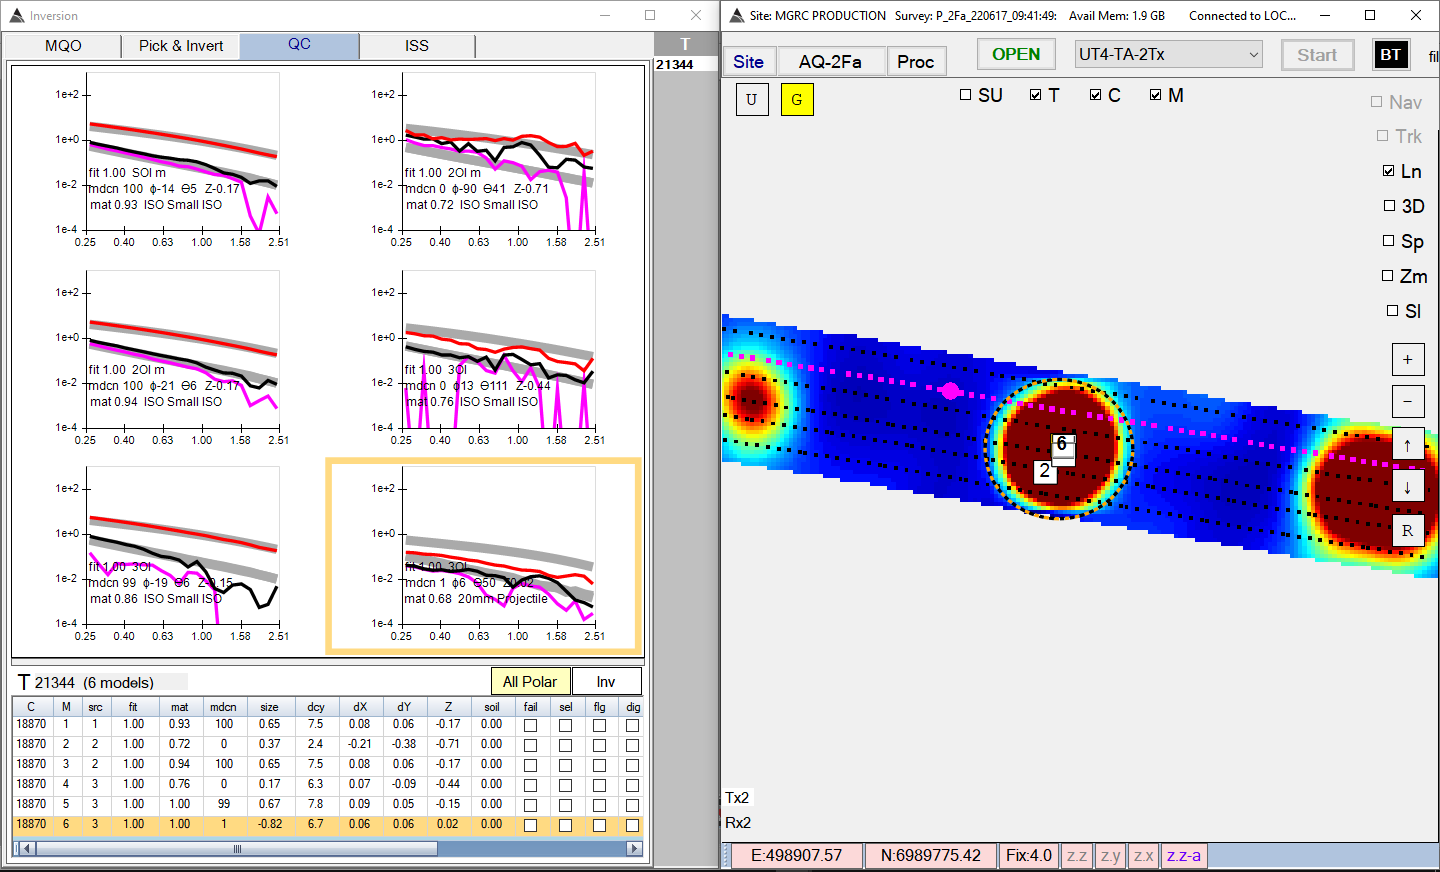Enable the Sp checkbox
The height and width of the screenshot is (872, 1440).
pyautogui.click(x=1389, y=241)
